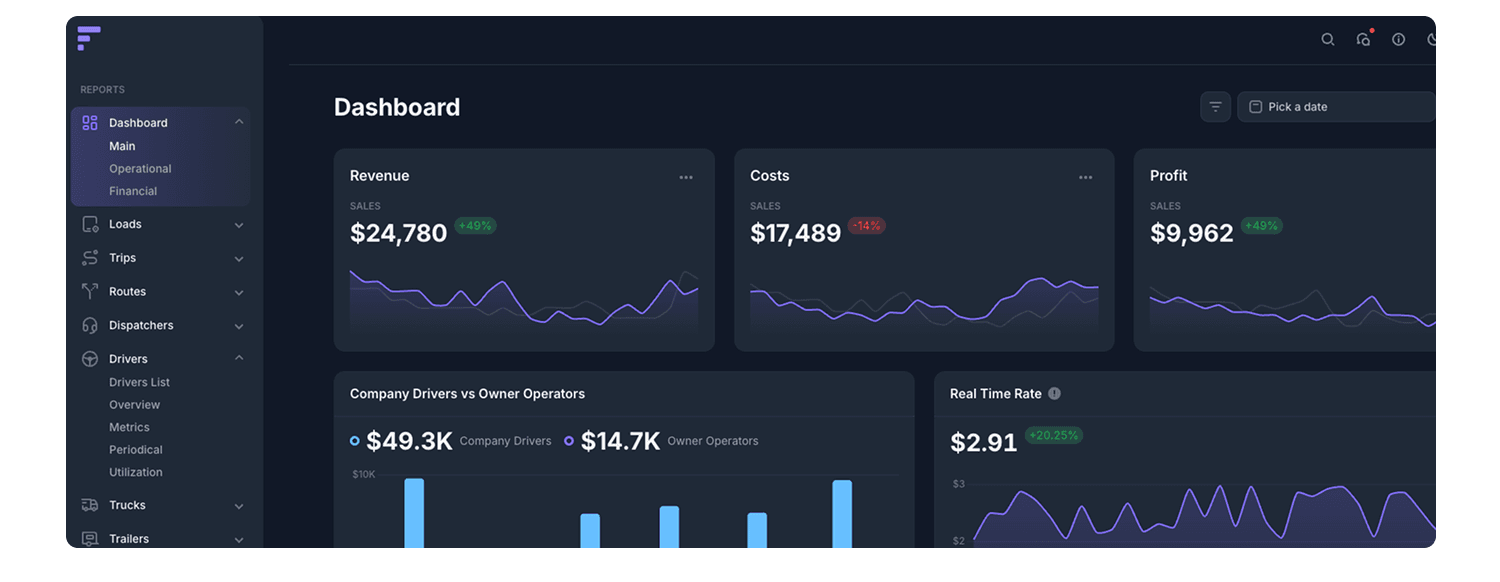Viewport: 1500px width, 582px height.
Task: Click the Dispatchers headset icon
Action: (x=90, y=326)
